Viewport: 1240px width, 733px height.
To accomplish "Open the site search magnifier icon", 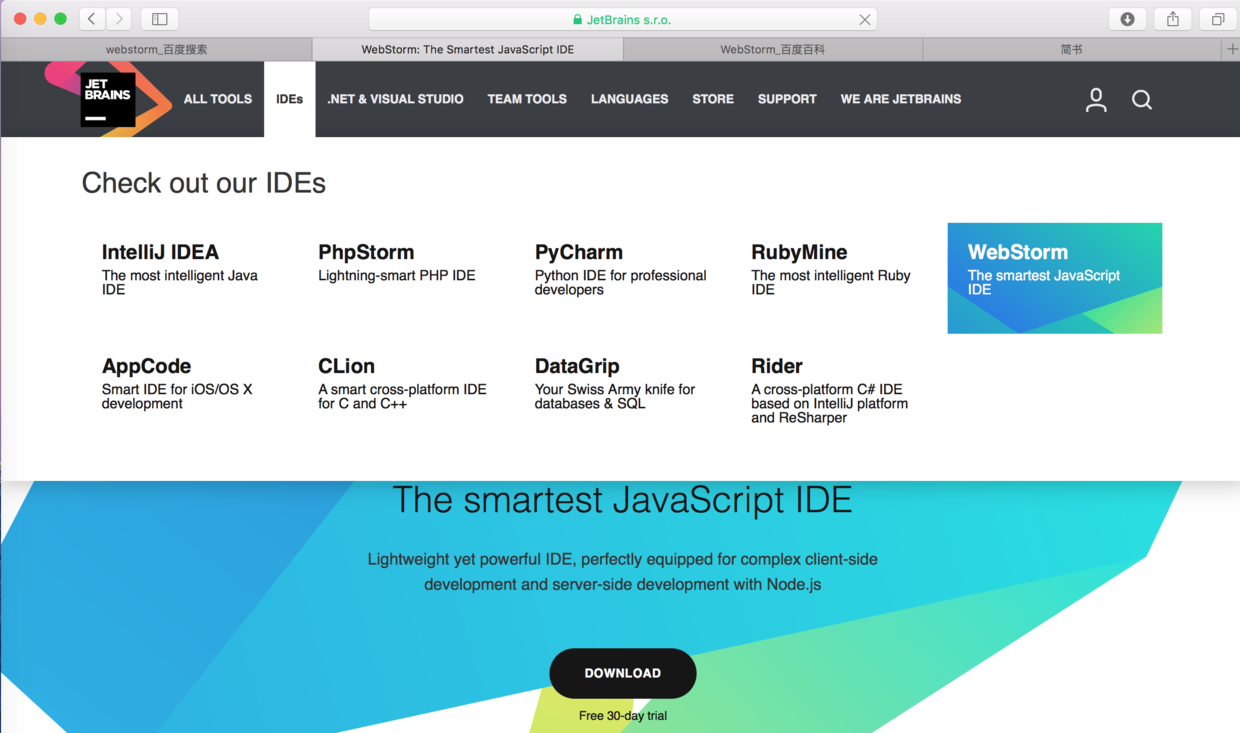I will (1142, 99).
